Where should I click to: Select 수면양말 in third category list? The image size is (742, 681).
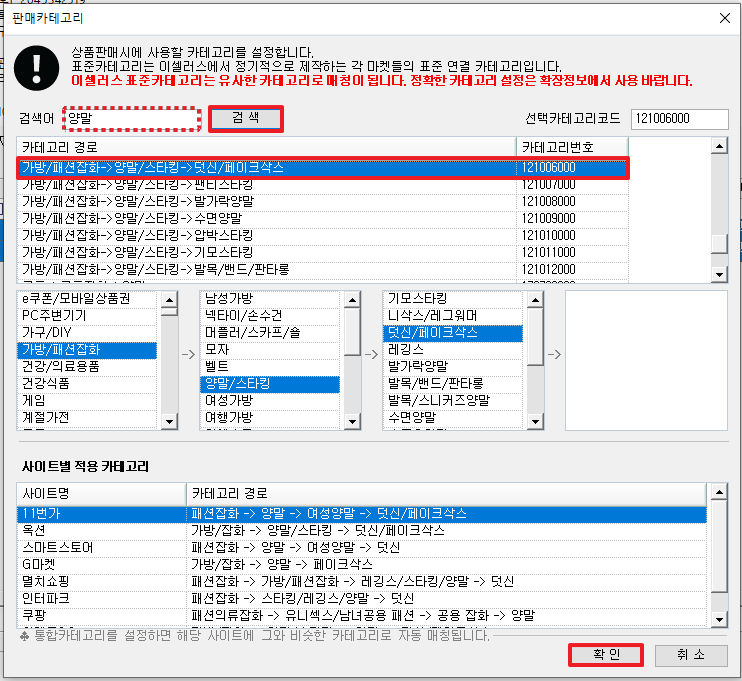point(453,418)
